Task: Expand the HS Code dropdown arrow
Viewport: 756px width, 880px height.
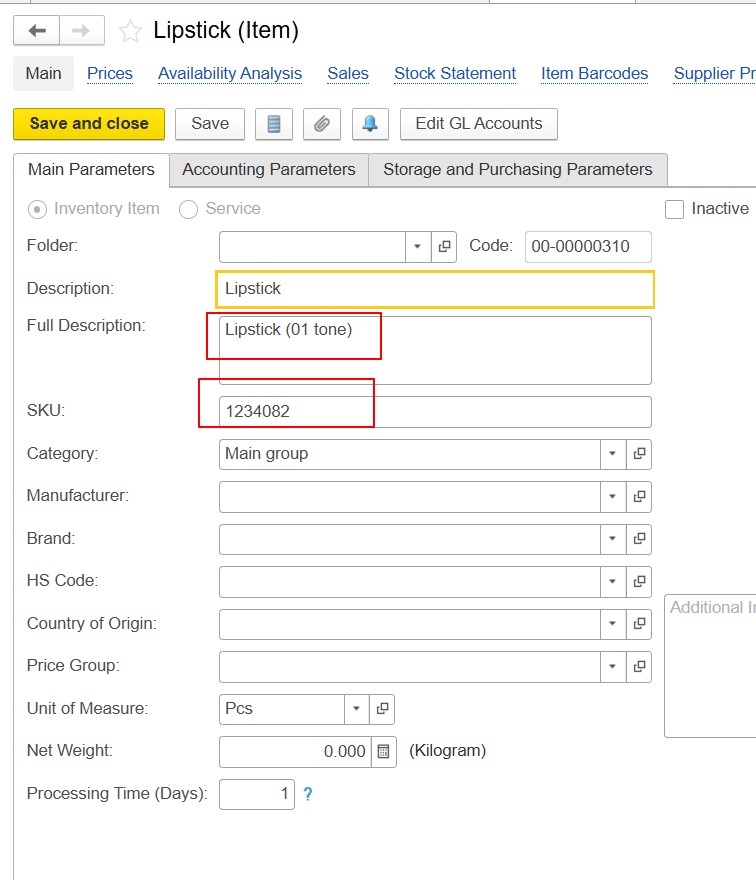Action: pos(612,581)
